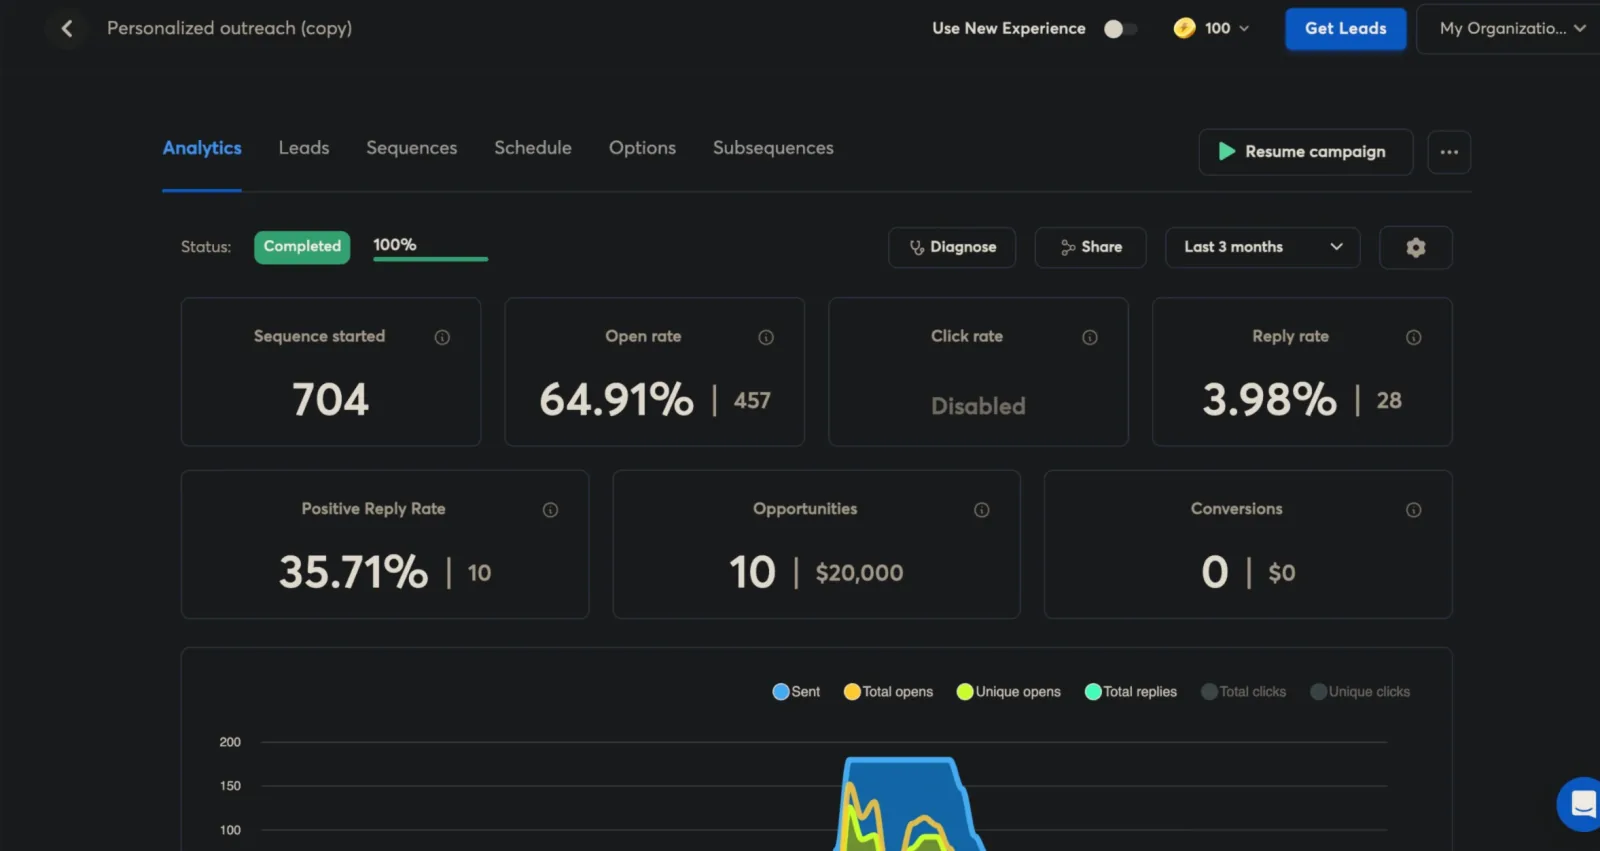Click the gold credits coin icon

(x=1184, y=28)
